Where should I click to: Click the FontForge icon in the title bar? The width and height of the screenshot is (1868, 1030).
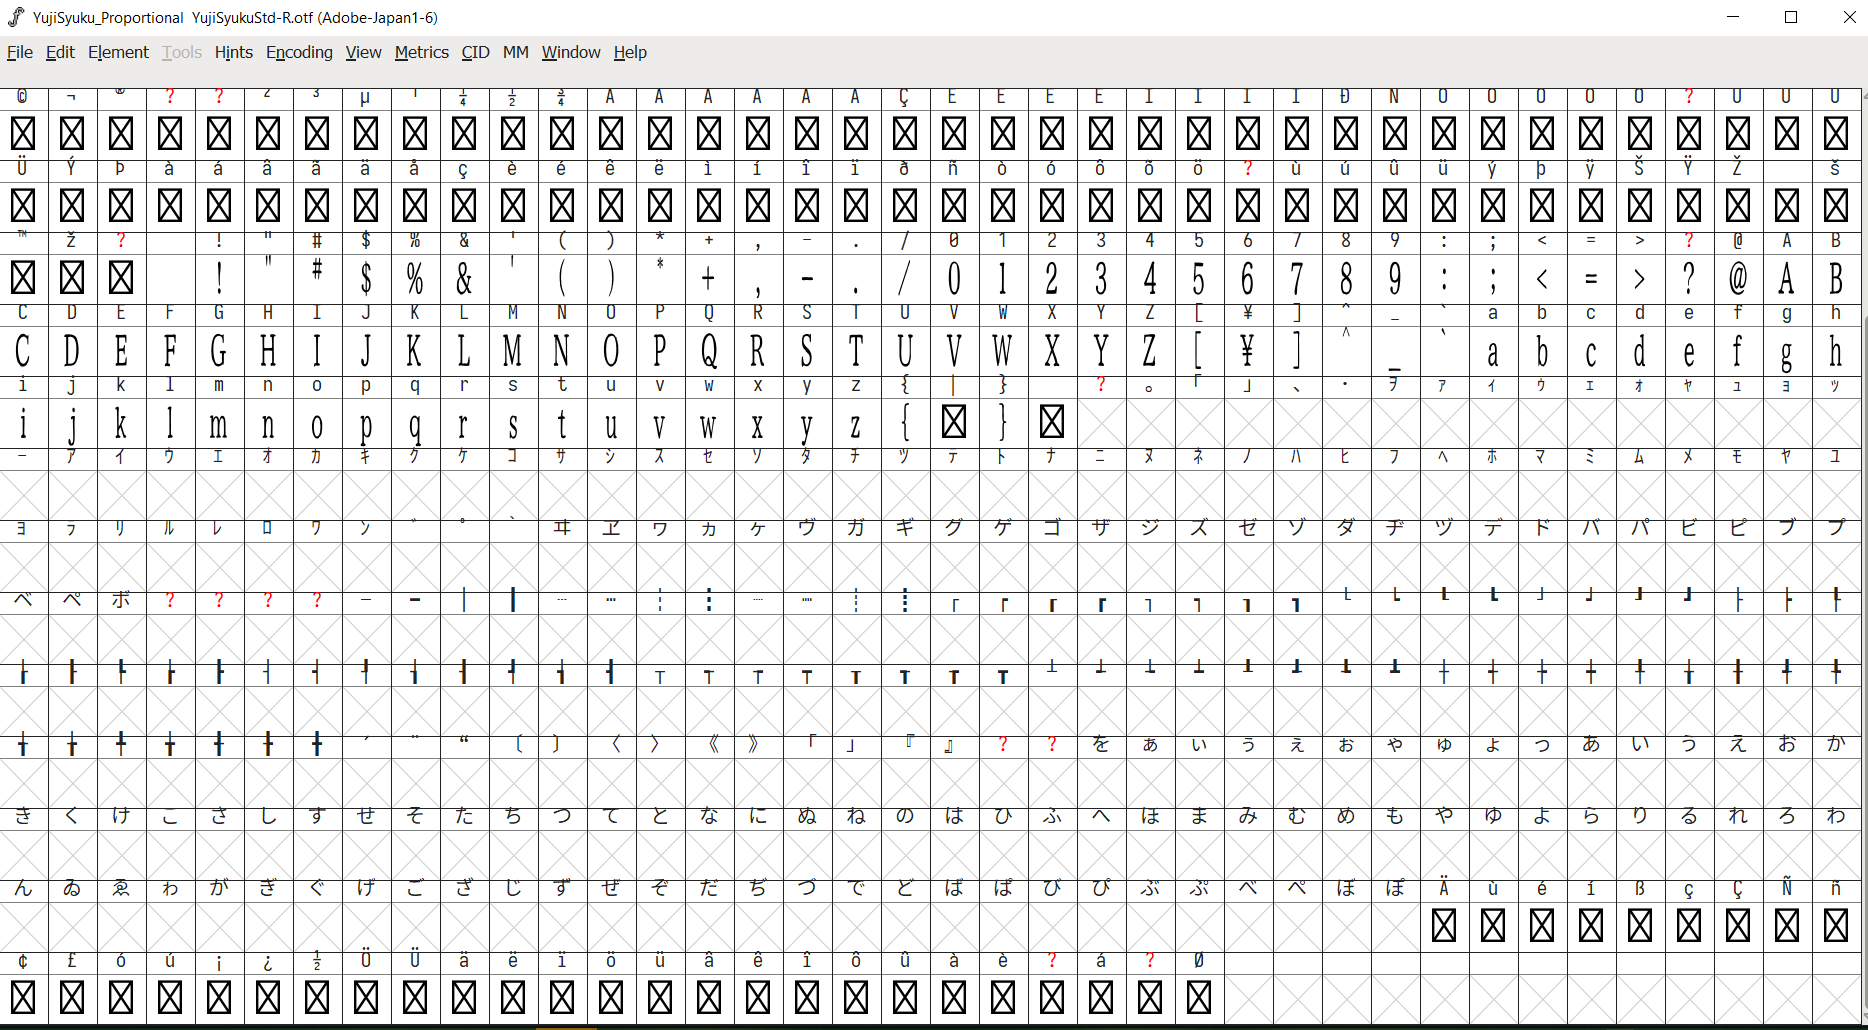pos(13,16)
